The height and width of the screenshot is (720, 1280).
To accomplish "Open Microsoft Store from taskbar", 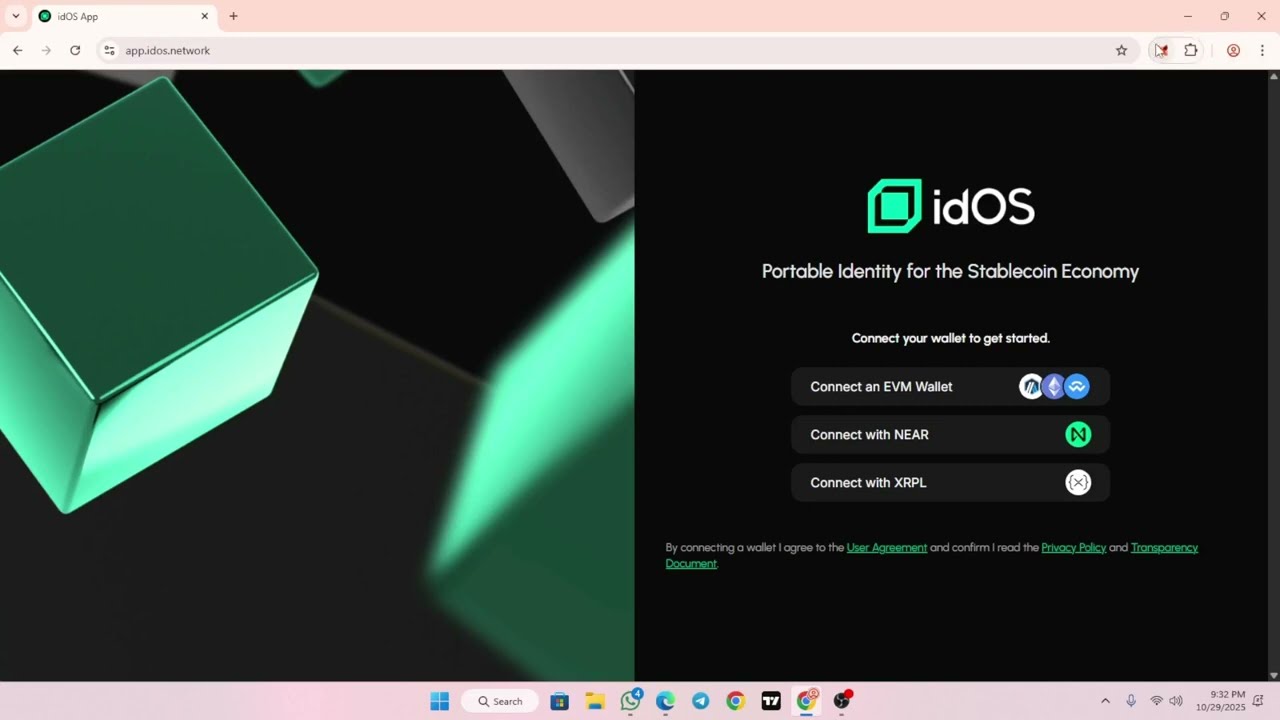I will tap(560, 701).
